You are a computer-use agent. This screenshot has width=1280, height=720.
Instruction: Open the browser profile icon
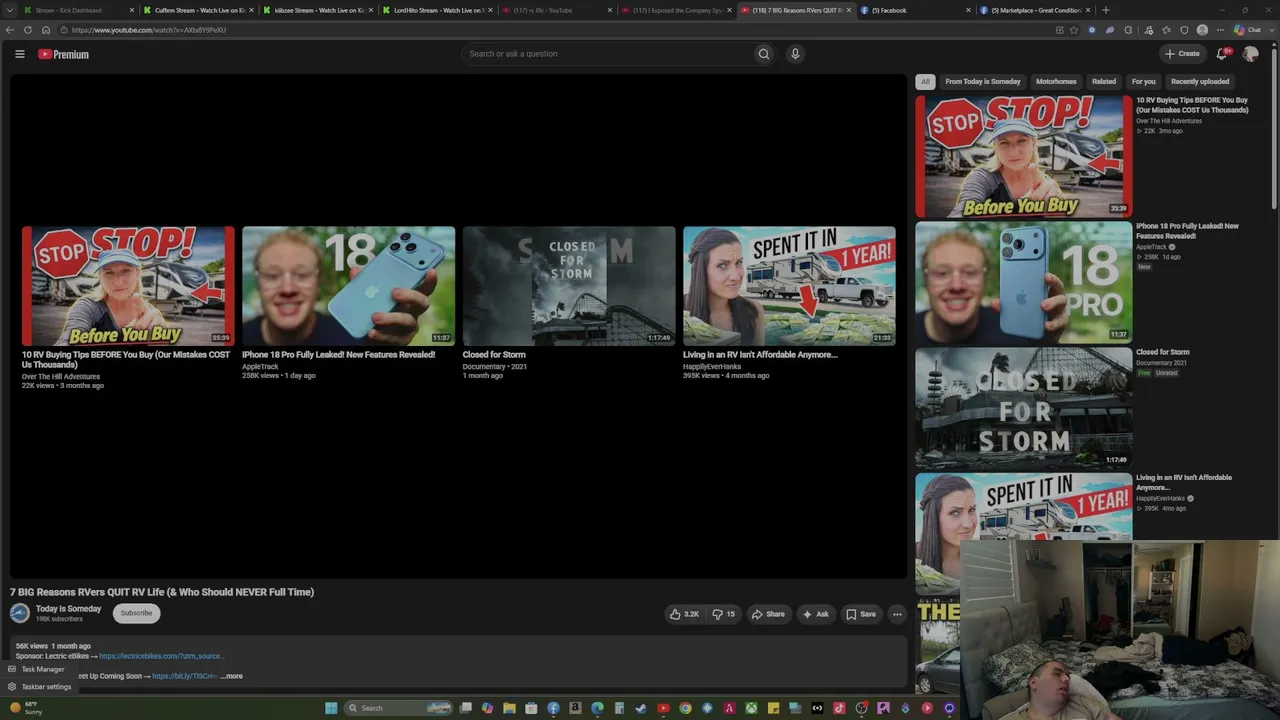(1202, 30)
